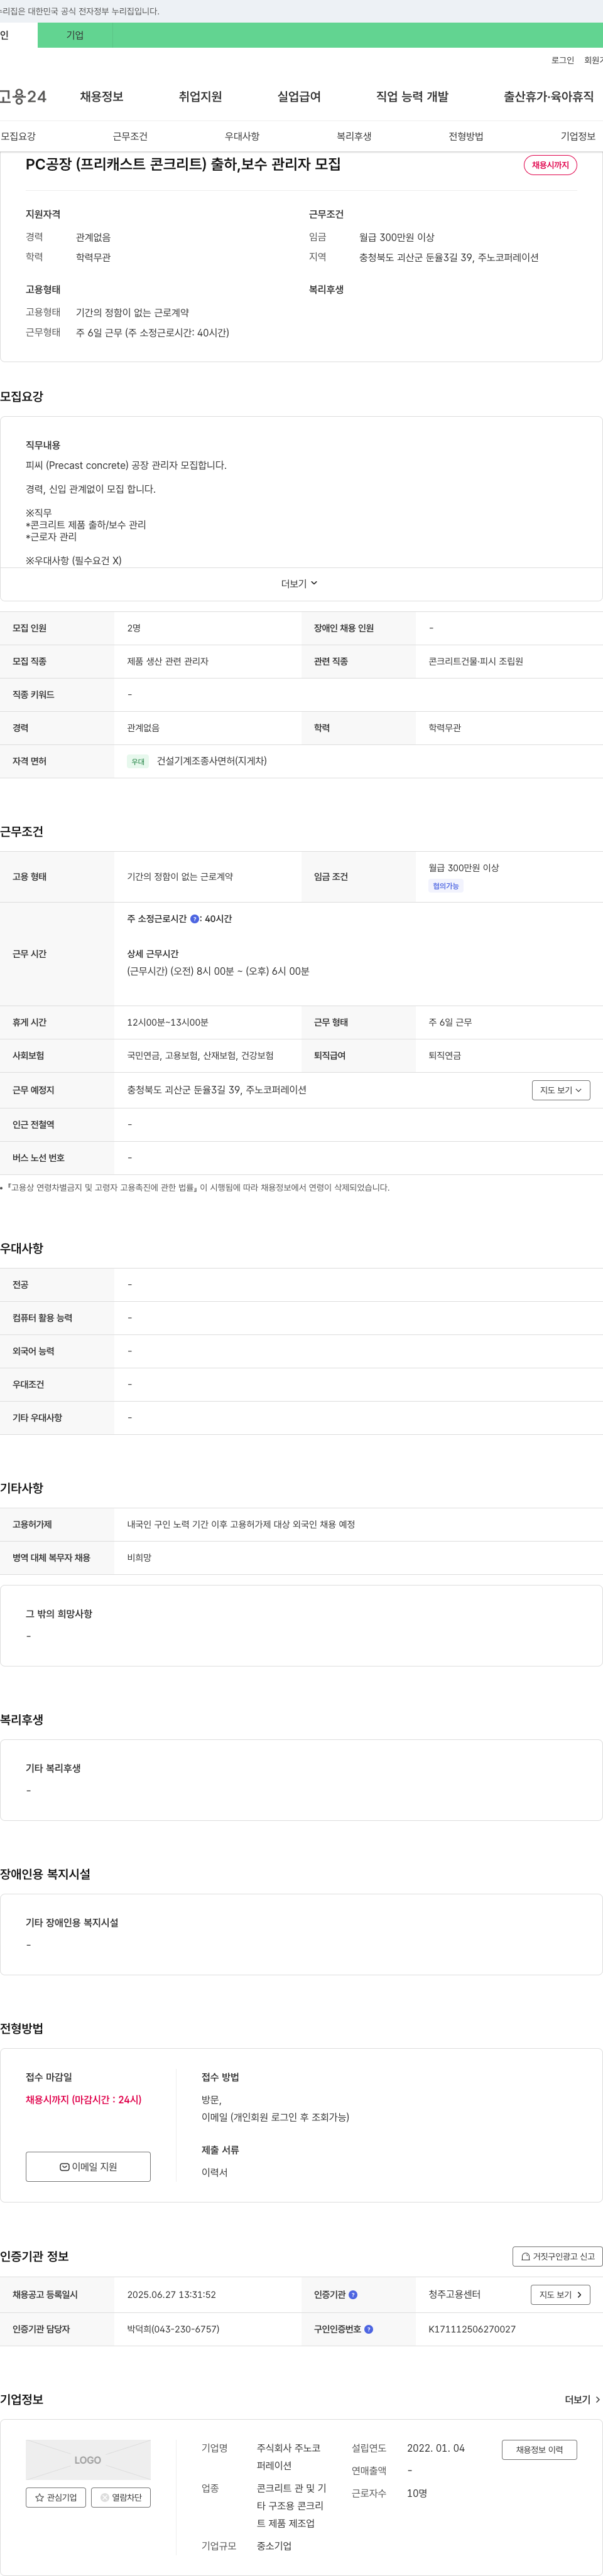Open the 채용정보 이력 button
The height and width of the screenshot is (2576, 603).
click(539, 2449)
